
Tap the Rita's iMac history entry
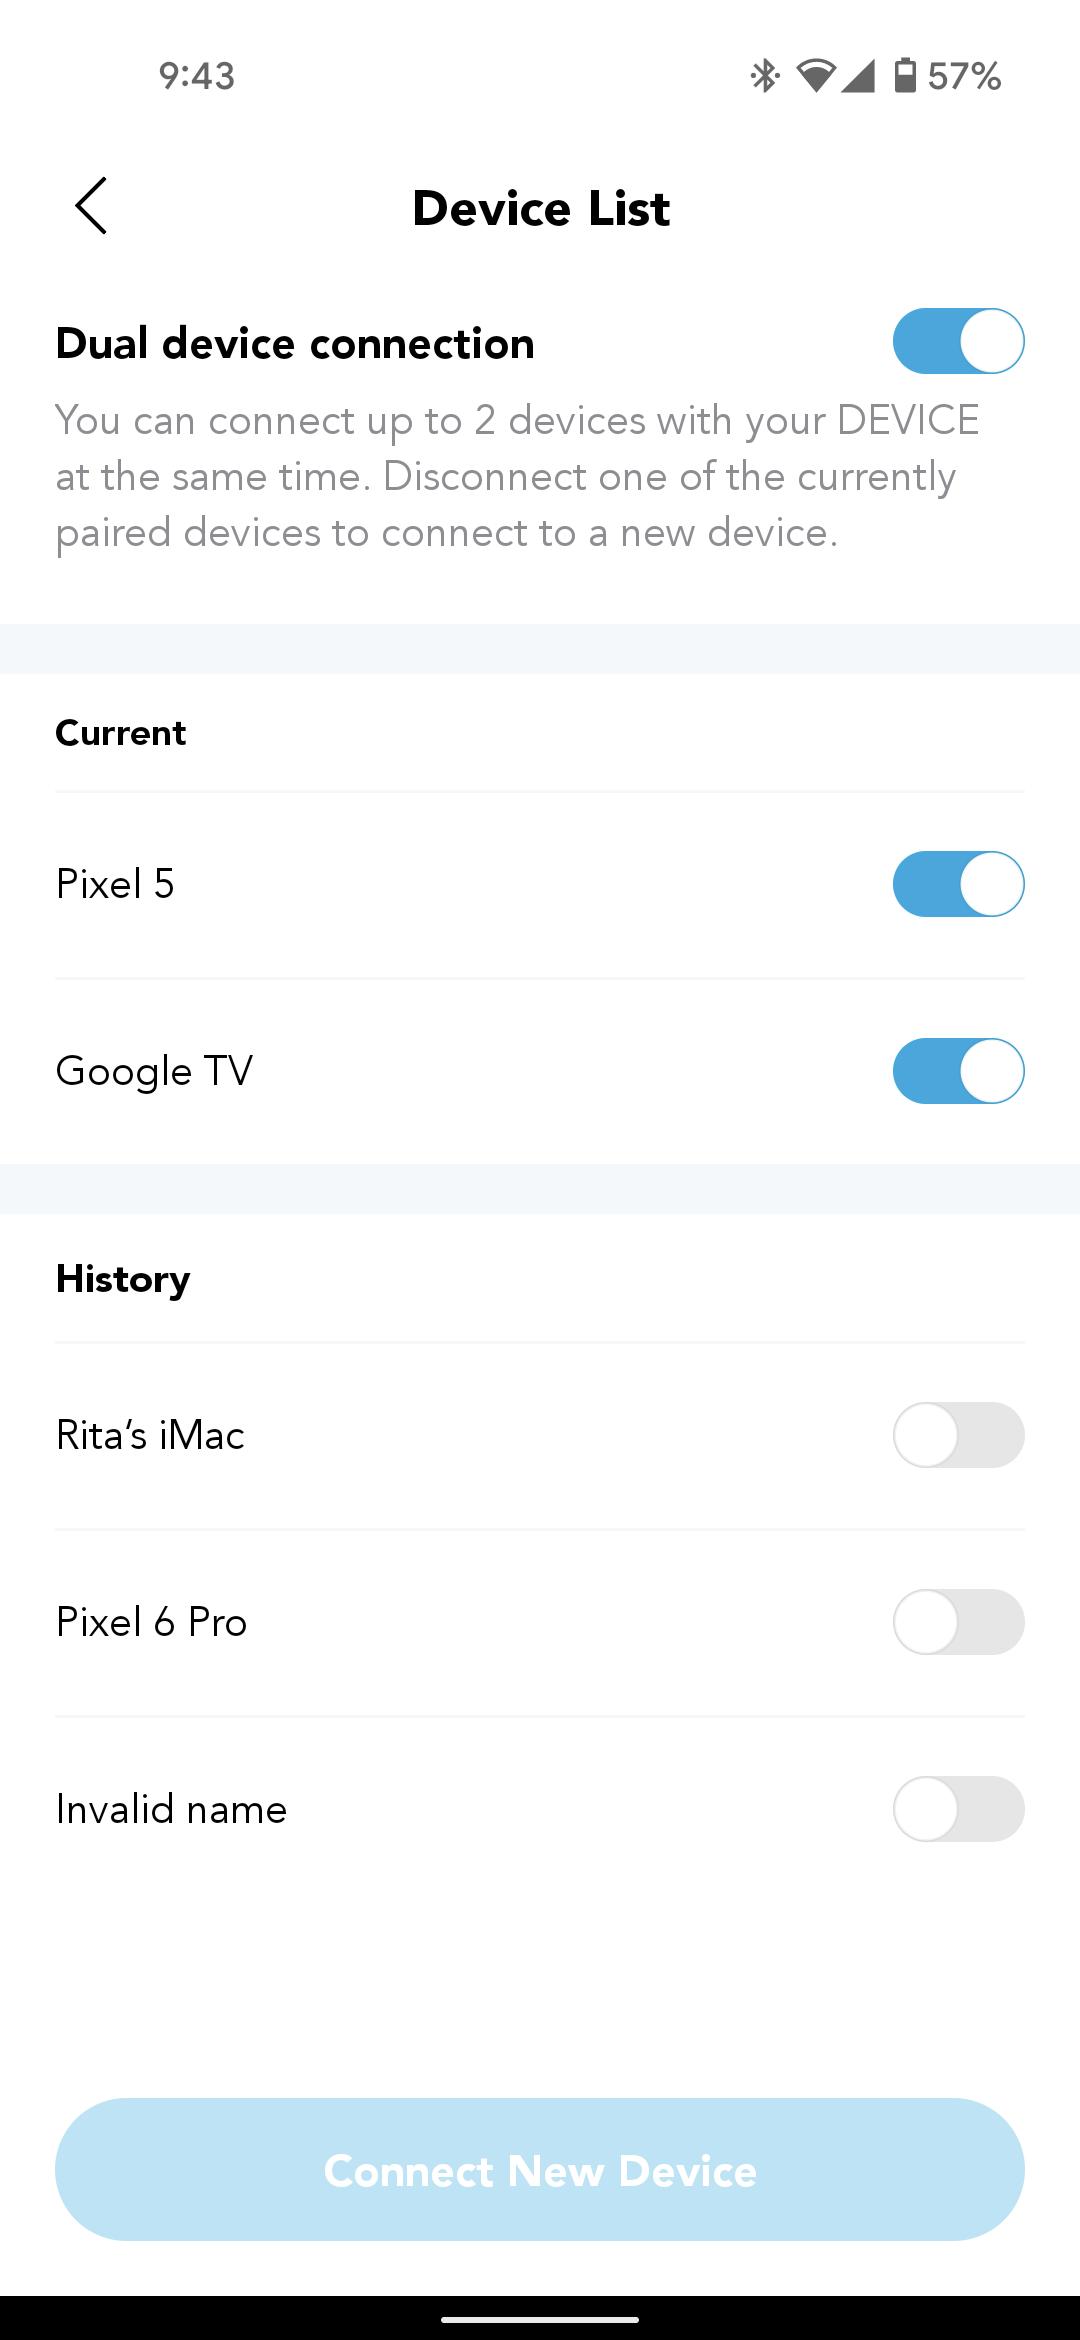(x=151, y=1435)
